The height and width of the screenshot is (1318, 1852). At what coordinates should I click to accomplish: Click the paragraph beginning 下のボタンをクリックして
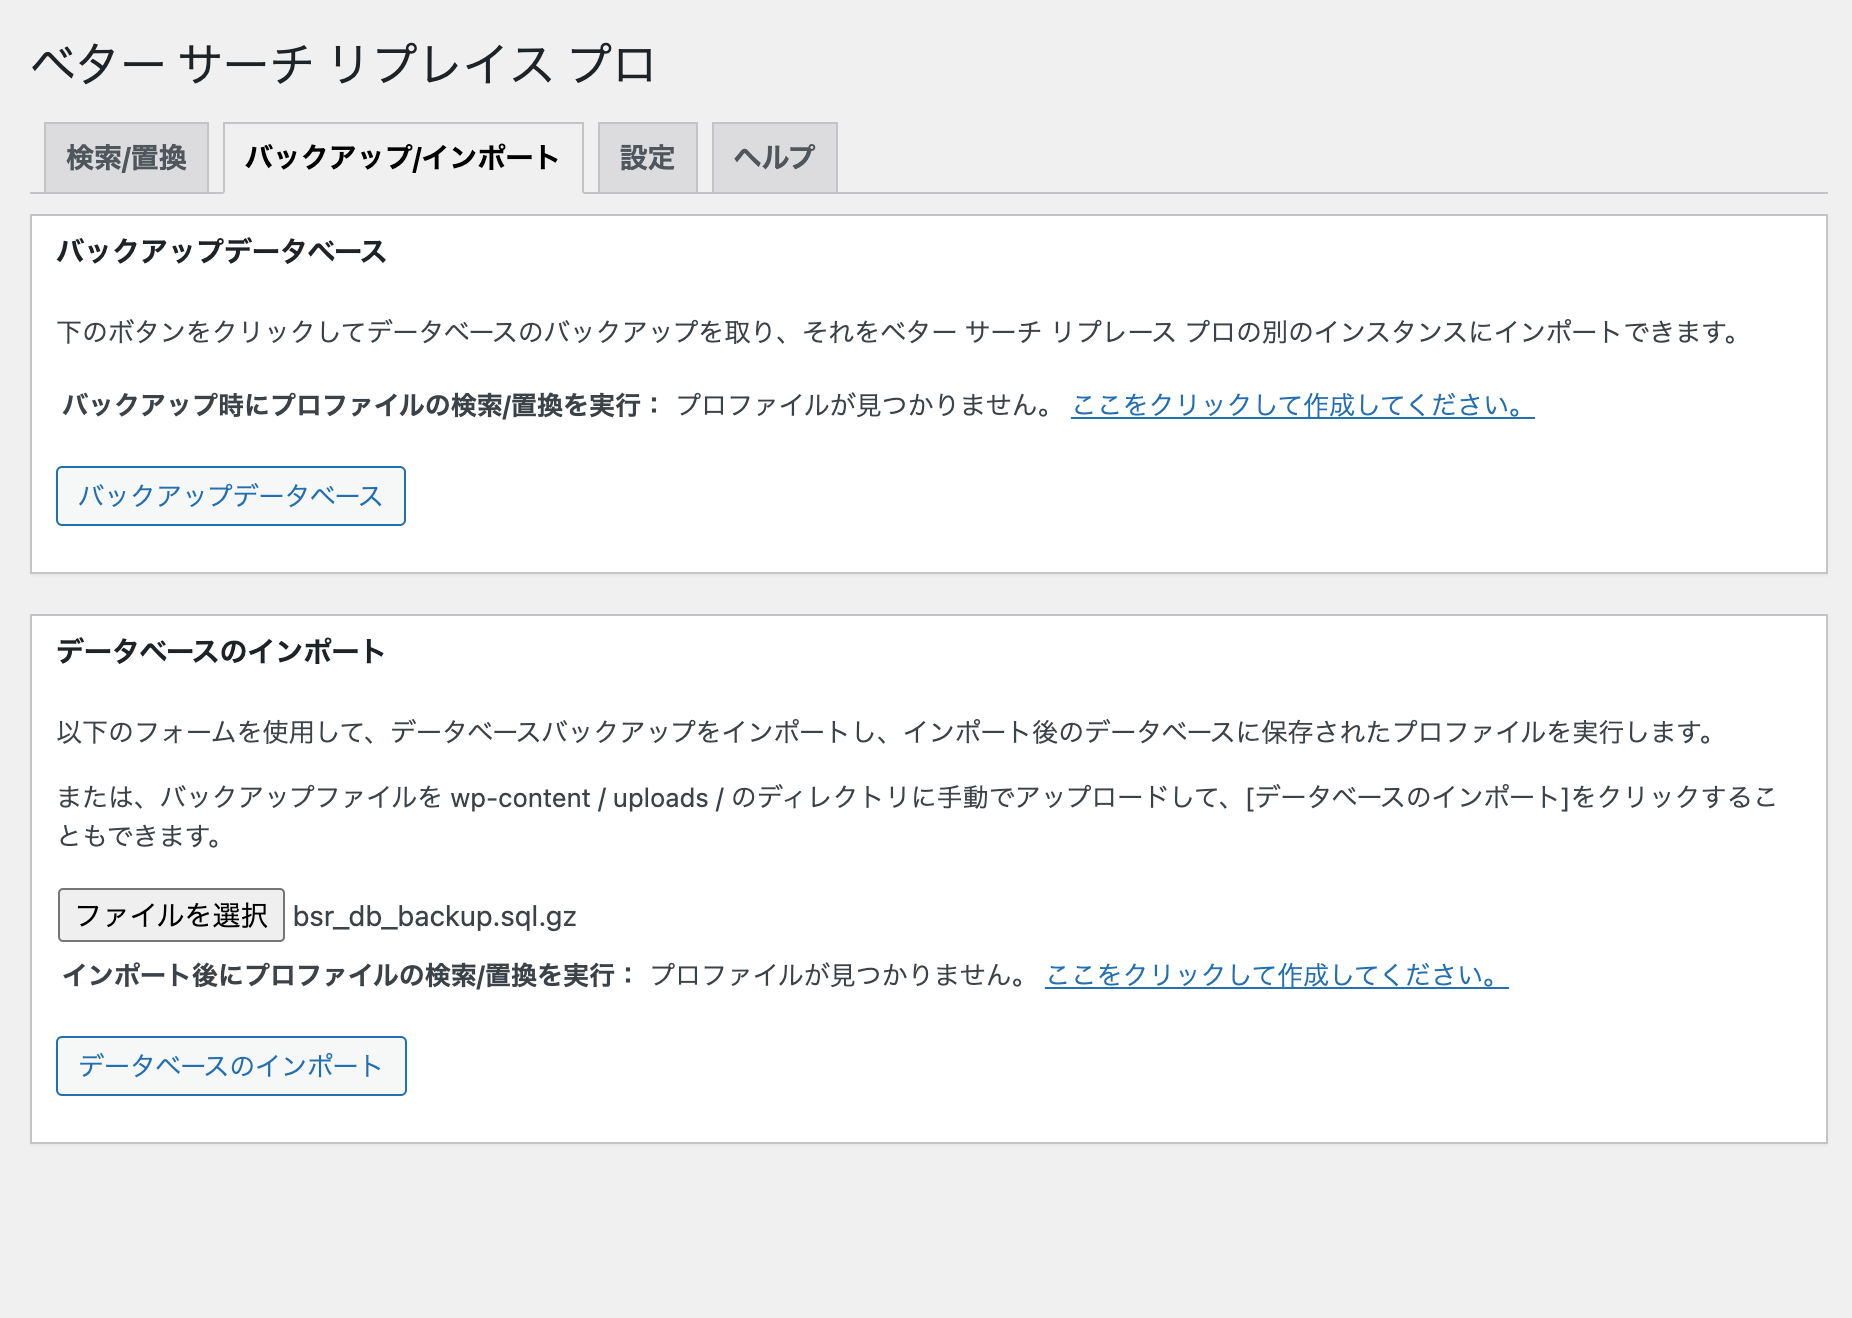coord(900,332)
